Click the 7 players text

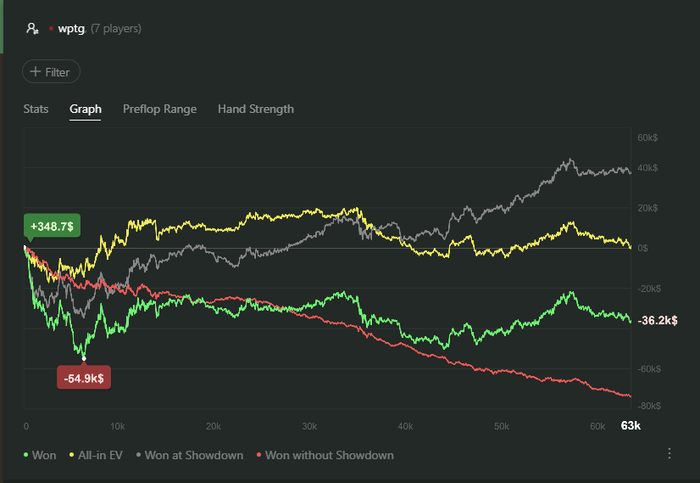tap(116, 29)
